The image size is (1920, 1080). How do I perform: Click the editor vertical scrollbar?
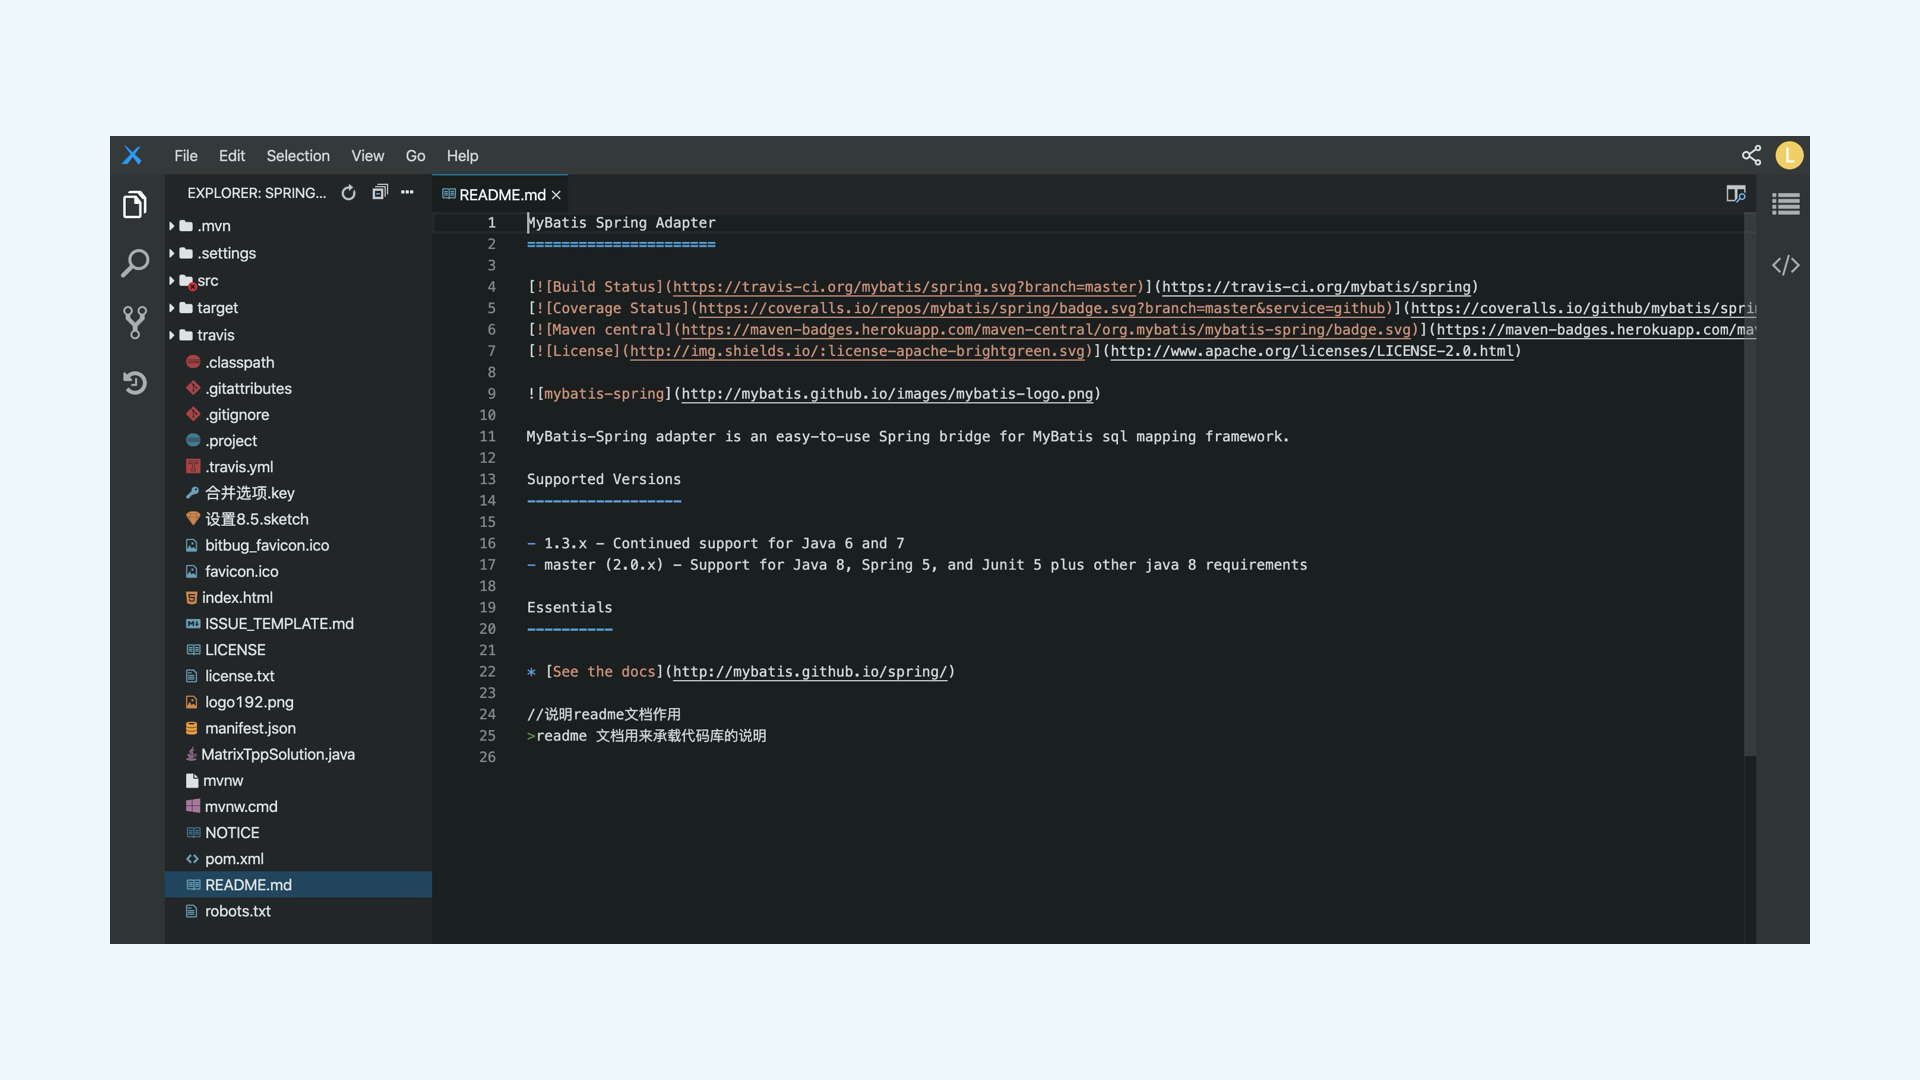click(1750, 485)
